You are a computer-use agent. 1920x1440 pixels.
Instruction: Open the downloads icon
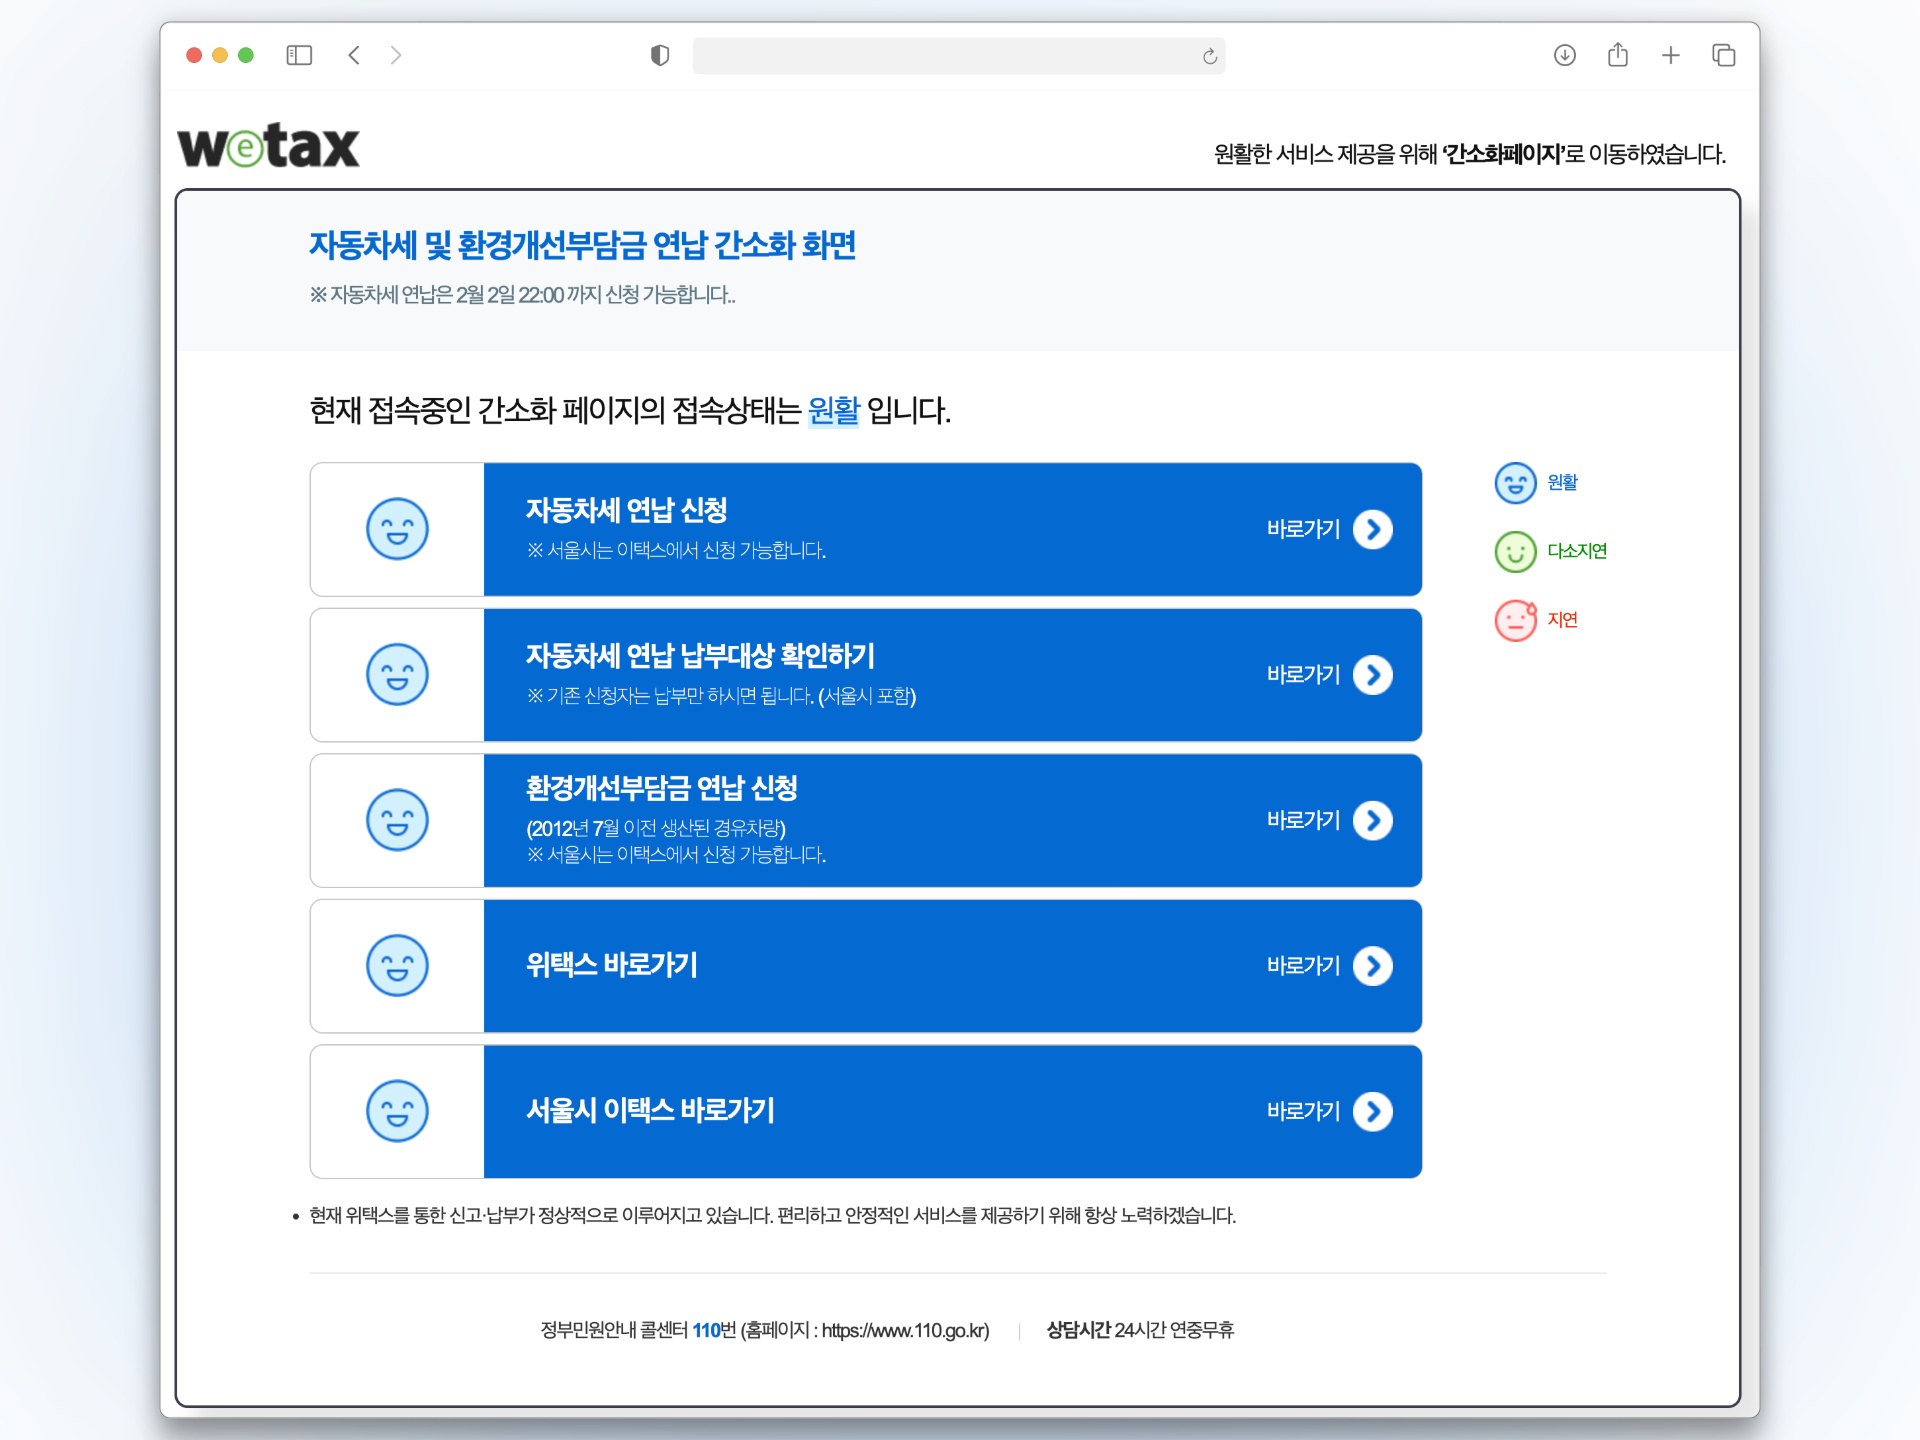[x=1564, y=55]
